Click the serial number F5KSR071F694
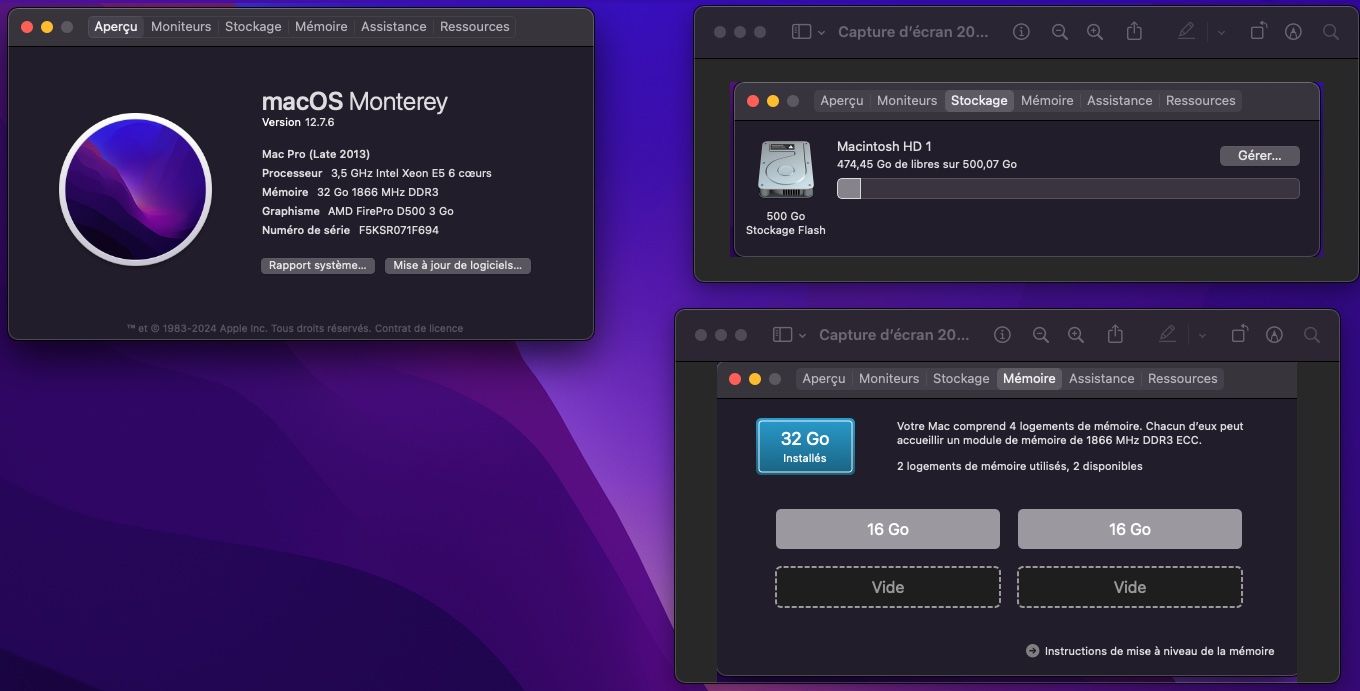 [399, 230]
